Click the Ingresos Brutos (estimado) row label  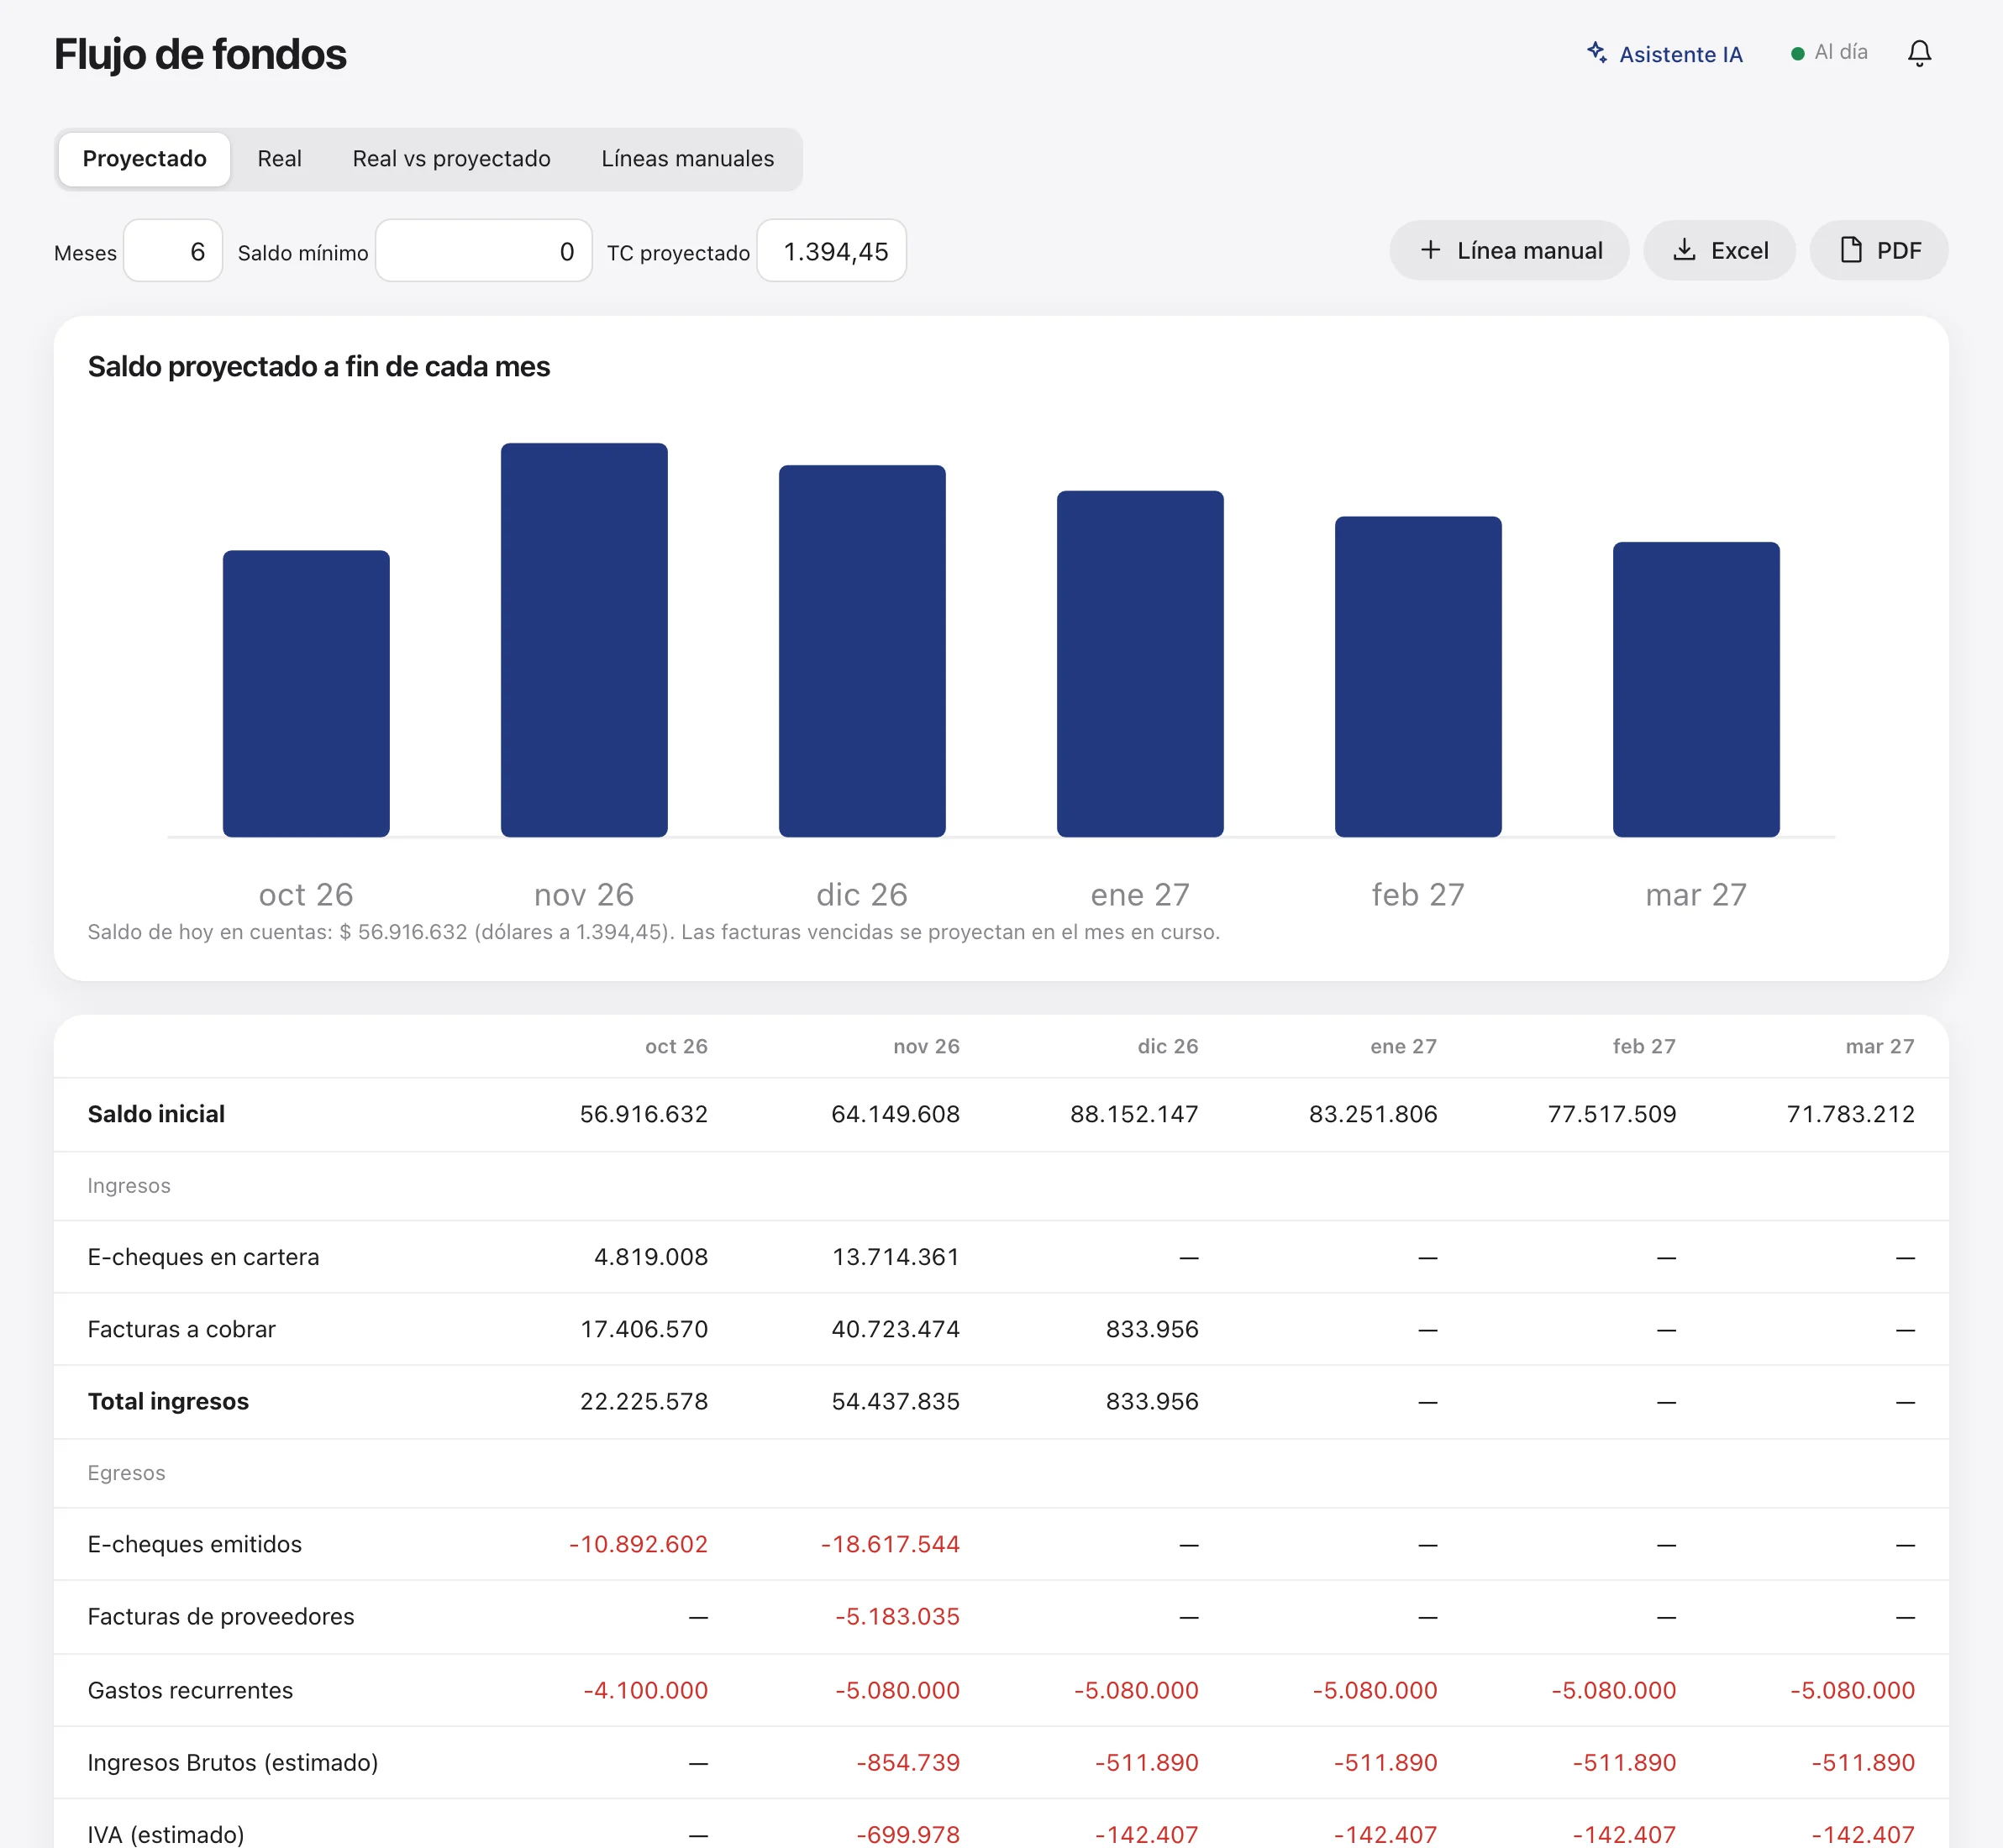[x=232, y=1762]
